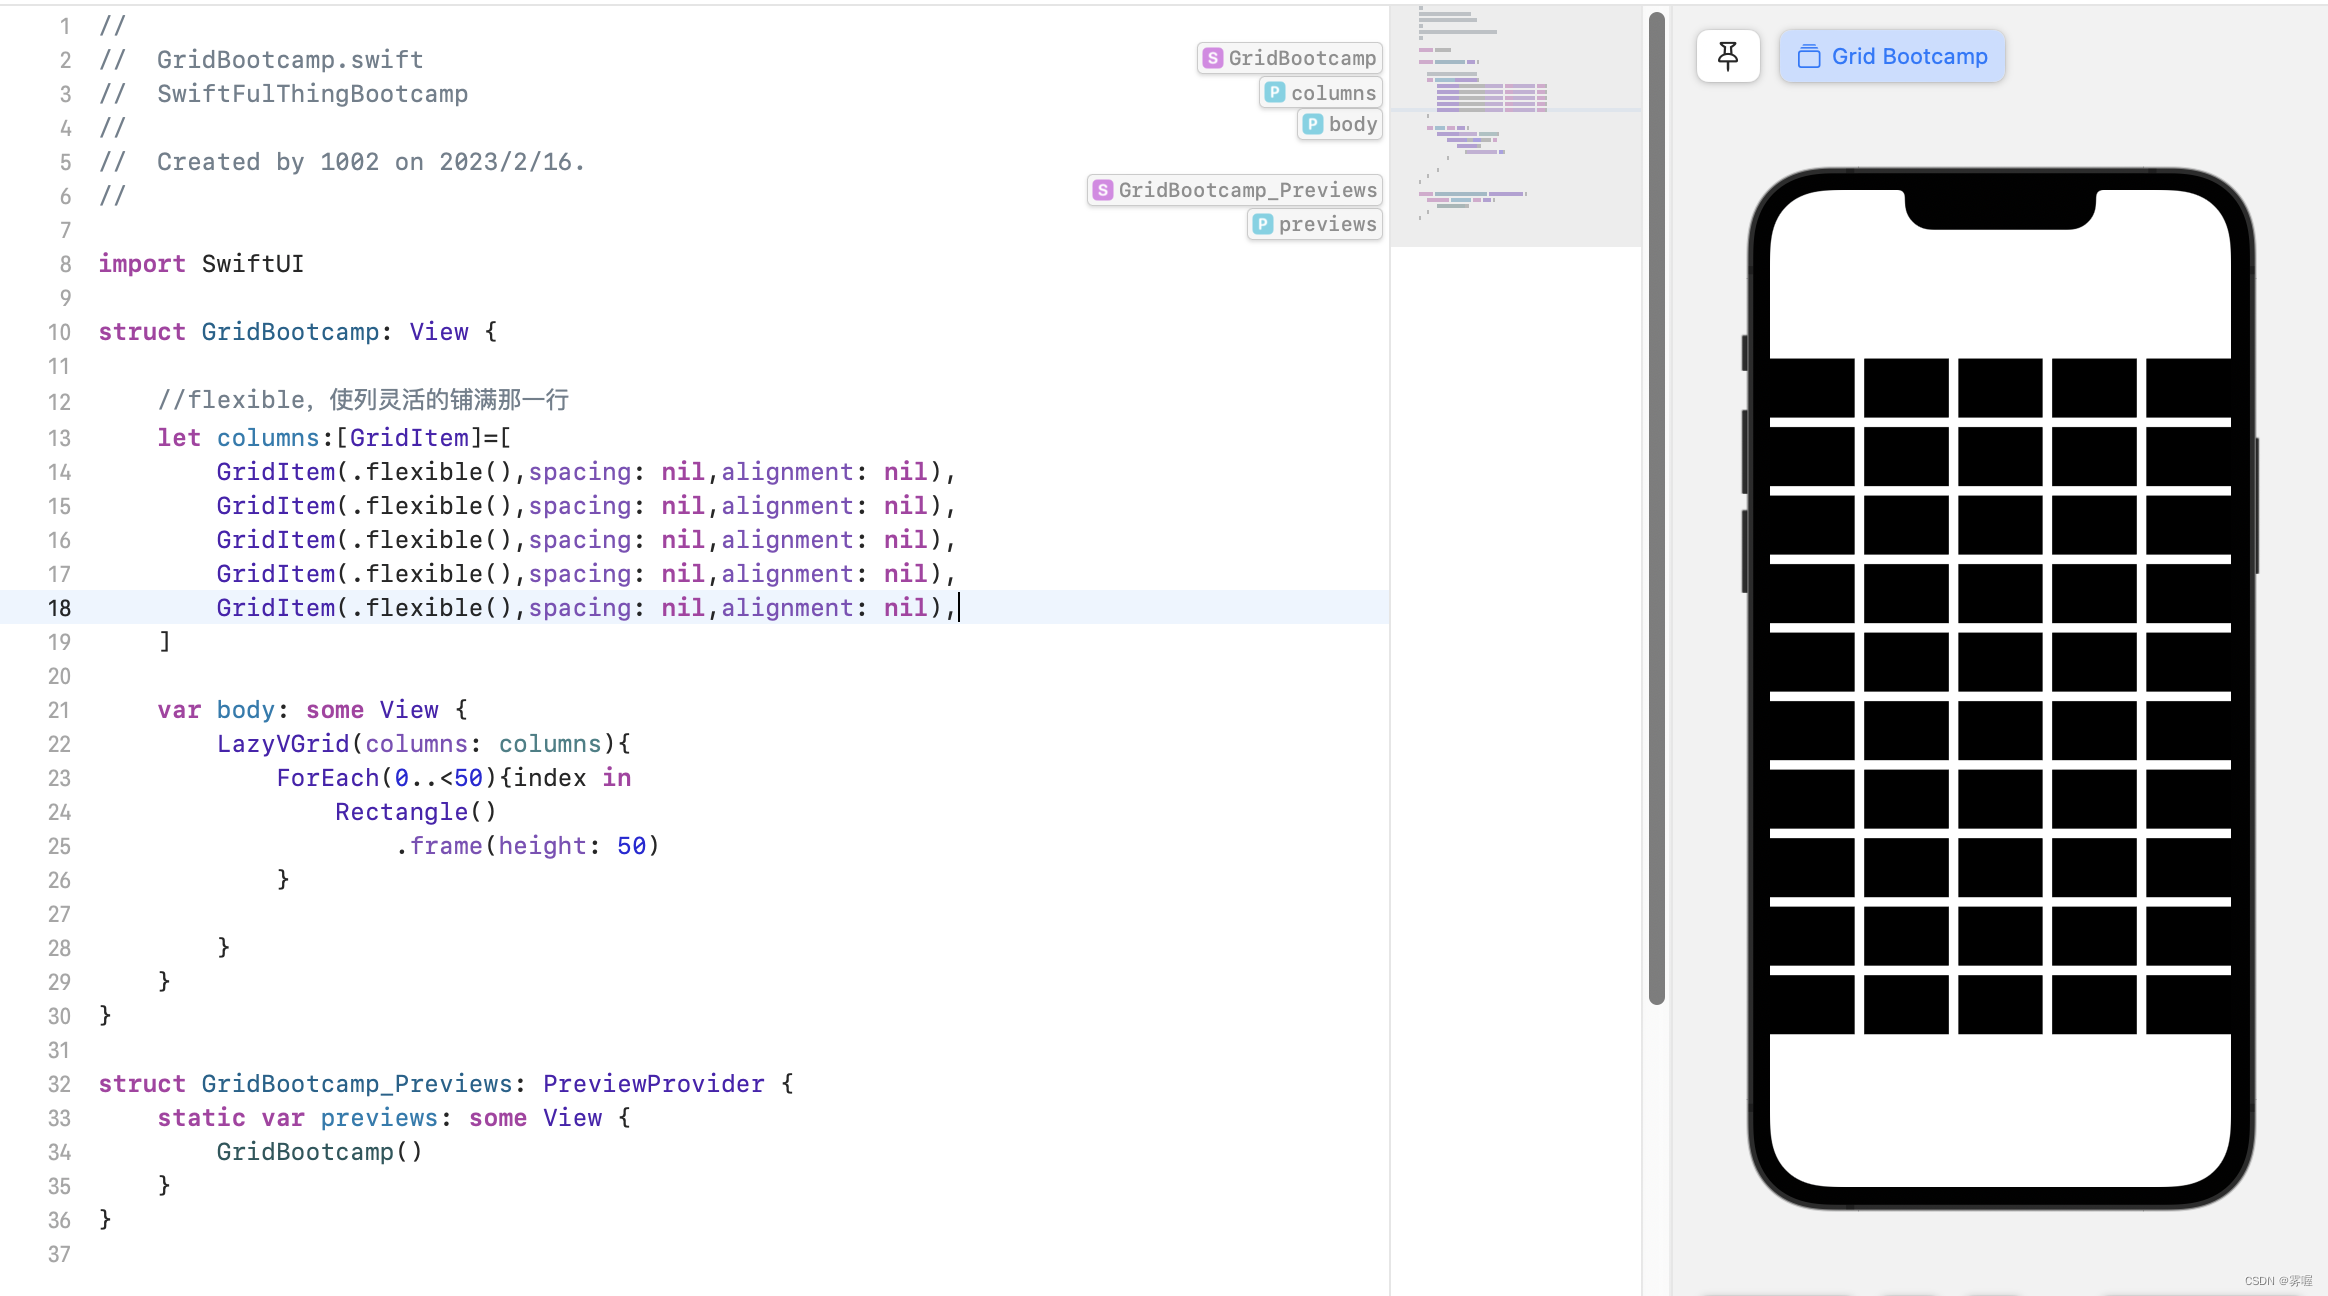Click import keyword on line 8
Screen dimensions: 2328x1296
141,264
